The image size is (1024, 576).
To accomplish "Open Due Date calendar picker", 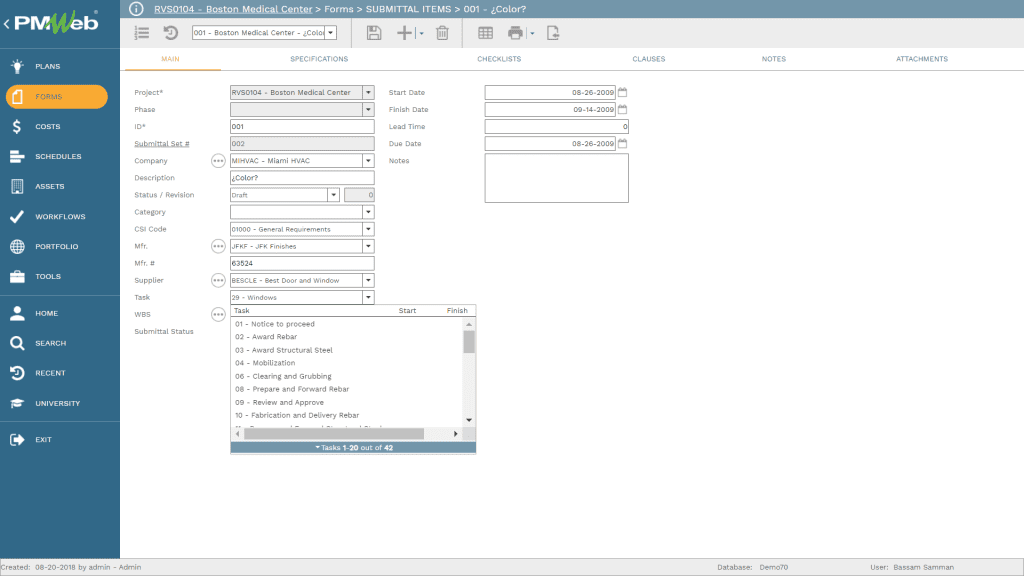I will coord(622,143).
